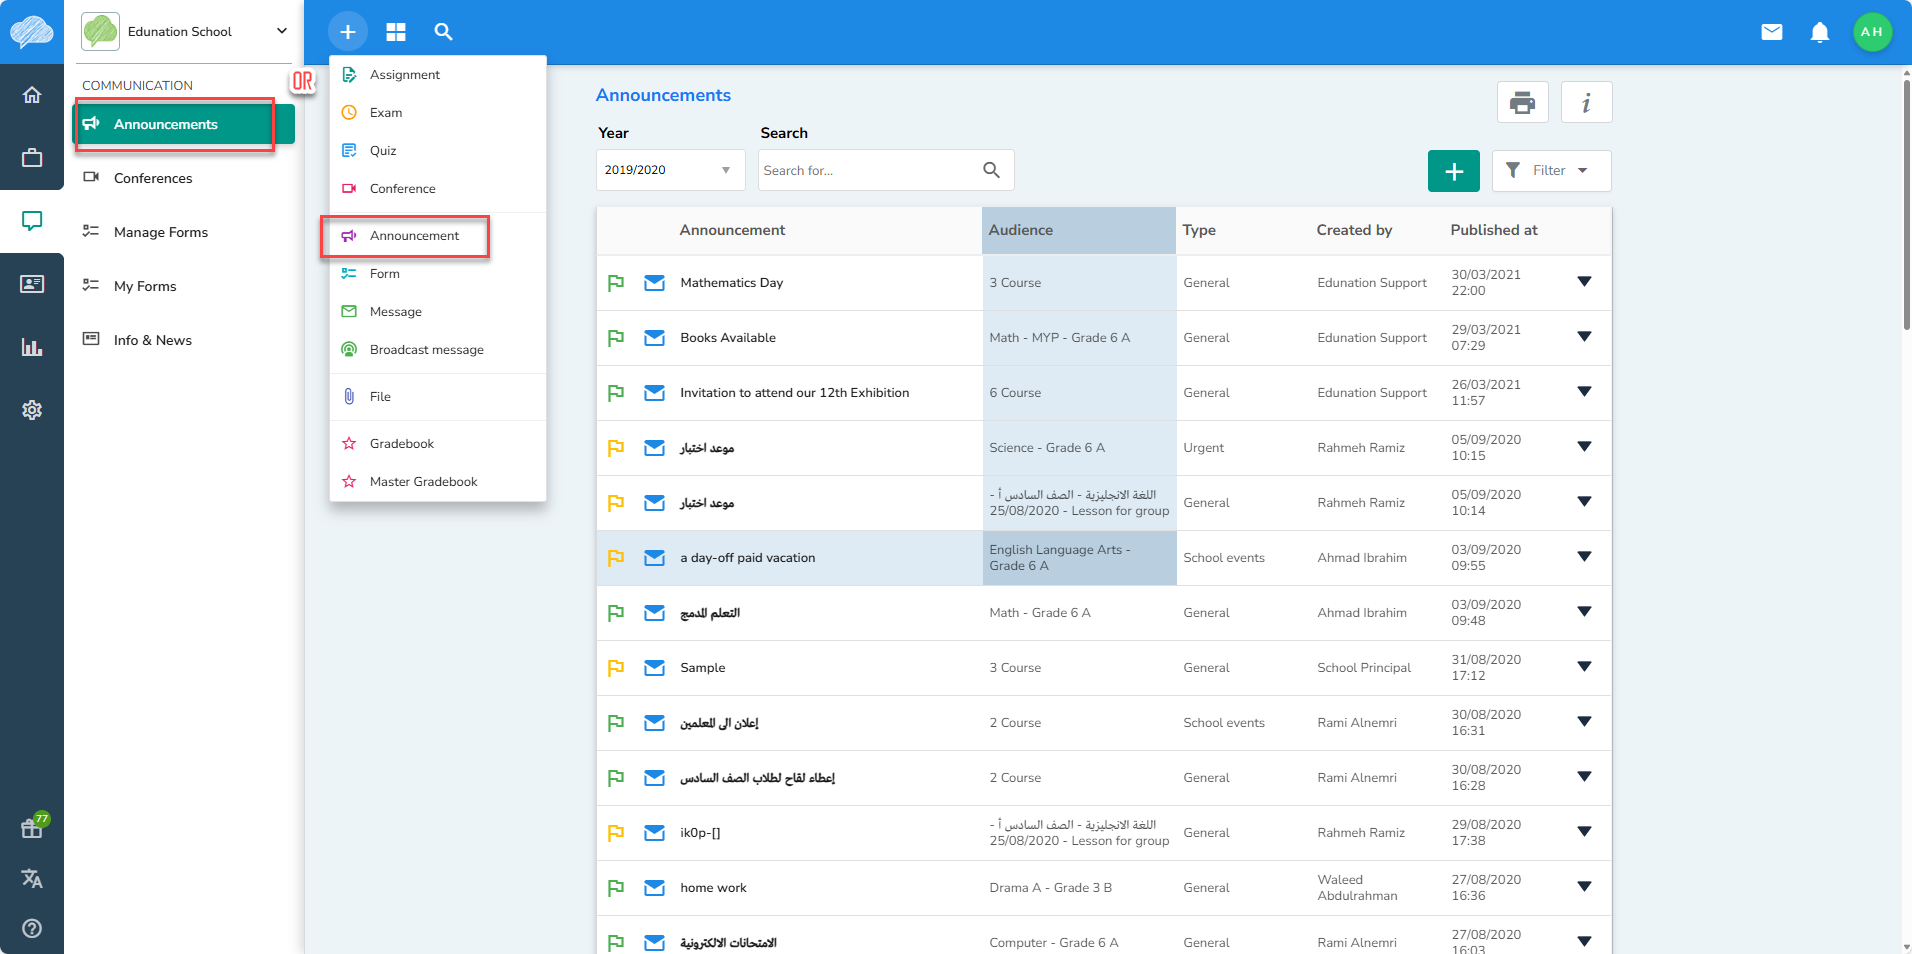Open the help question mark icon
The width and height of the screenshot is (1912, 954).
pos(32,928)
